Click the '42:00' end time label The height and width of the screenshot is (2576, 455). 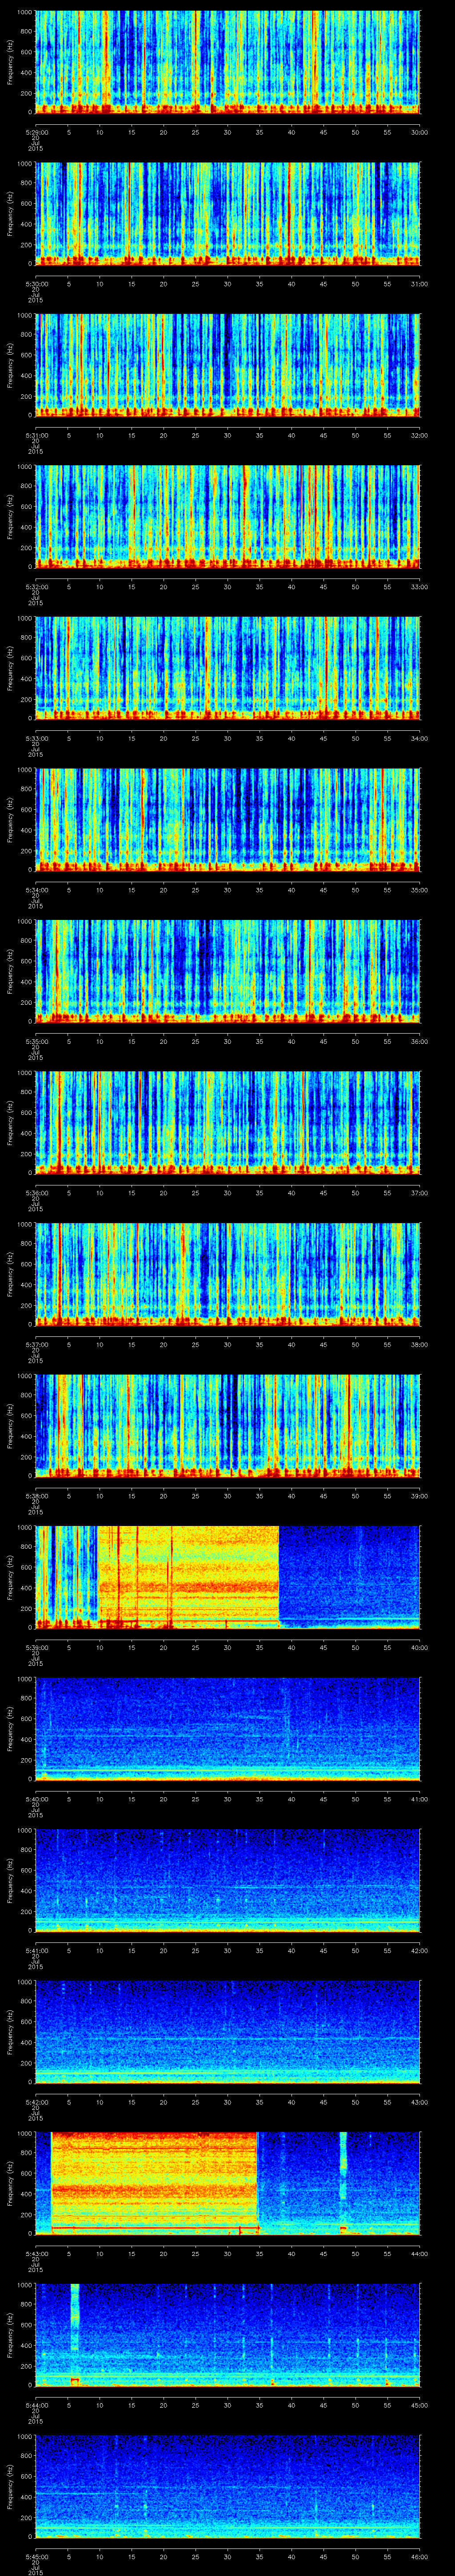(420, 1950)
